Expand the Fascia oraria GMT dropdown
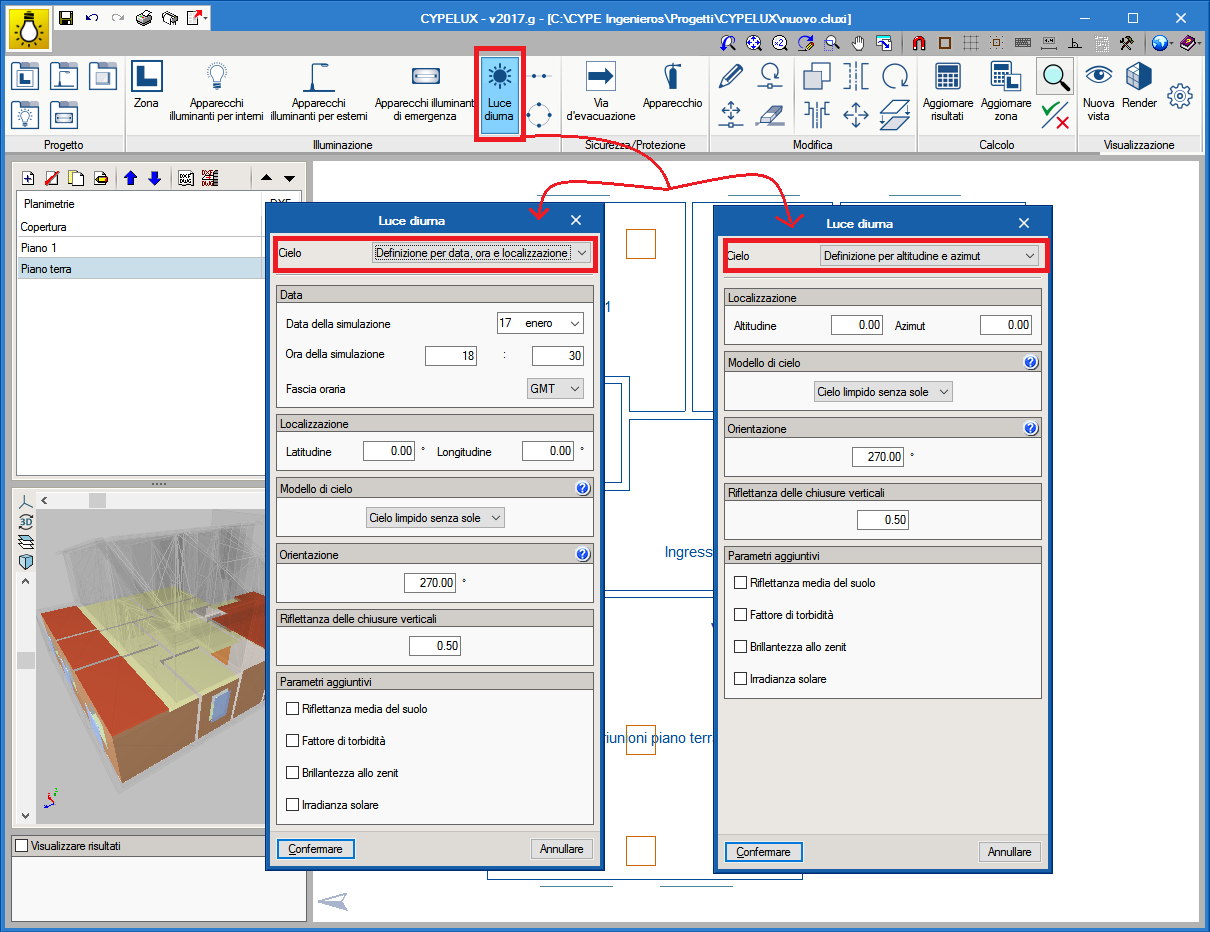 [x=556, y=388]
